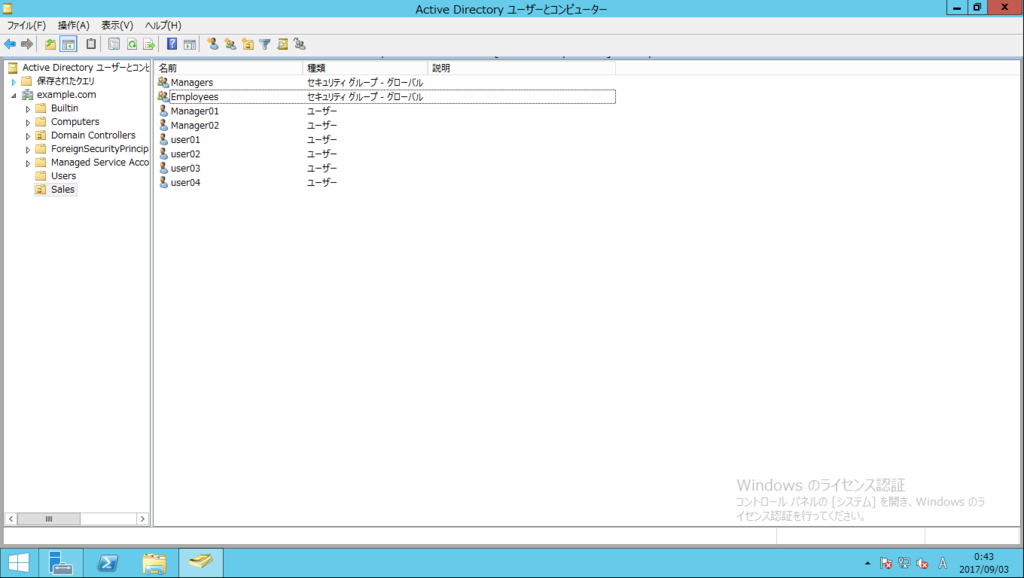Screen dimensions: 1024x578
Task: Sort by the 種類 column header
Action: [365, 68]
